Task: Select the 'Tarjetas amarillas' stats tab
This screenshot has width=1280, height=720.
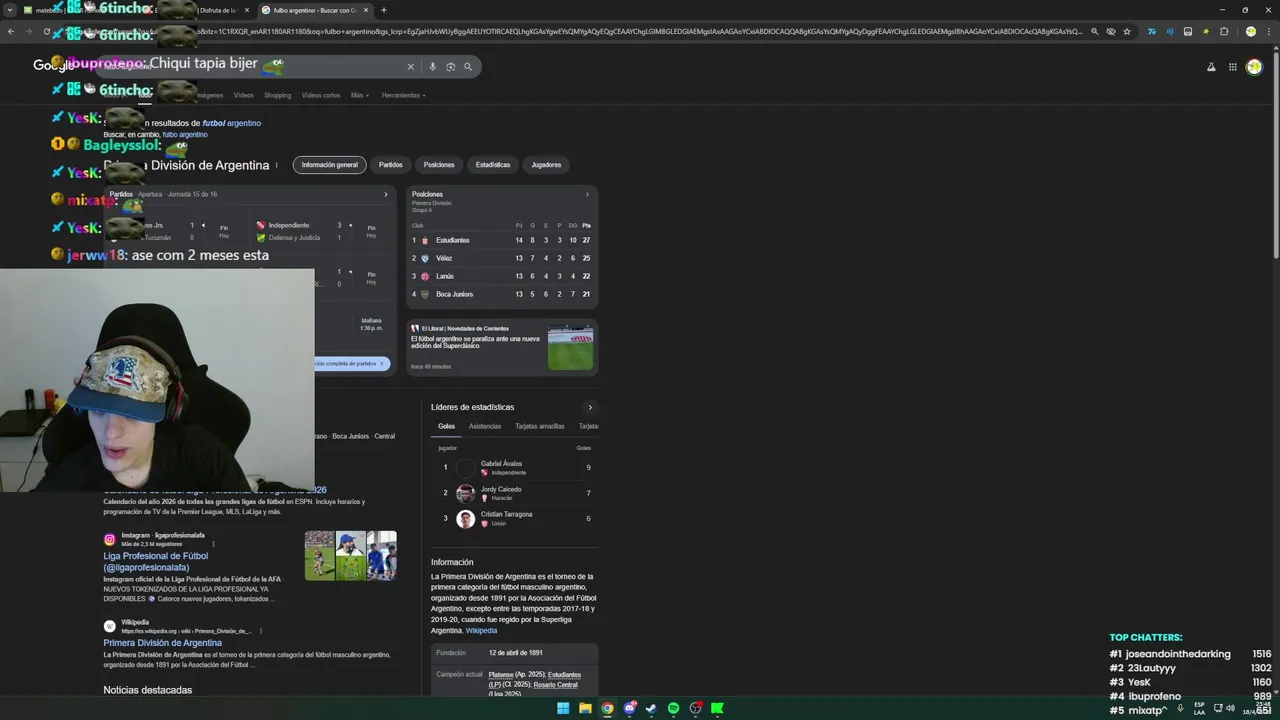Action: pos(540,426)
